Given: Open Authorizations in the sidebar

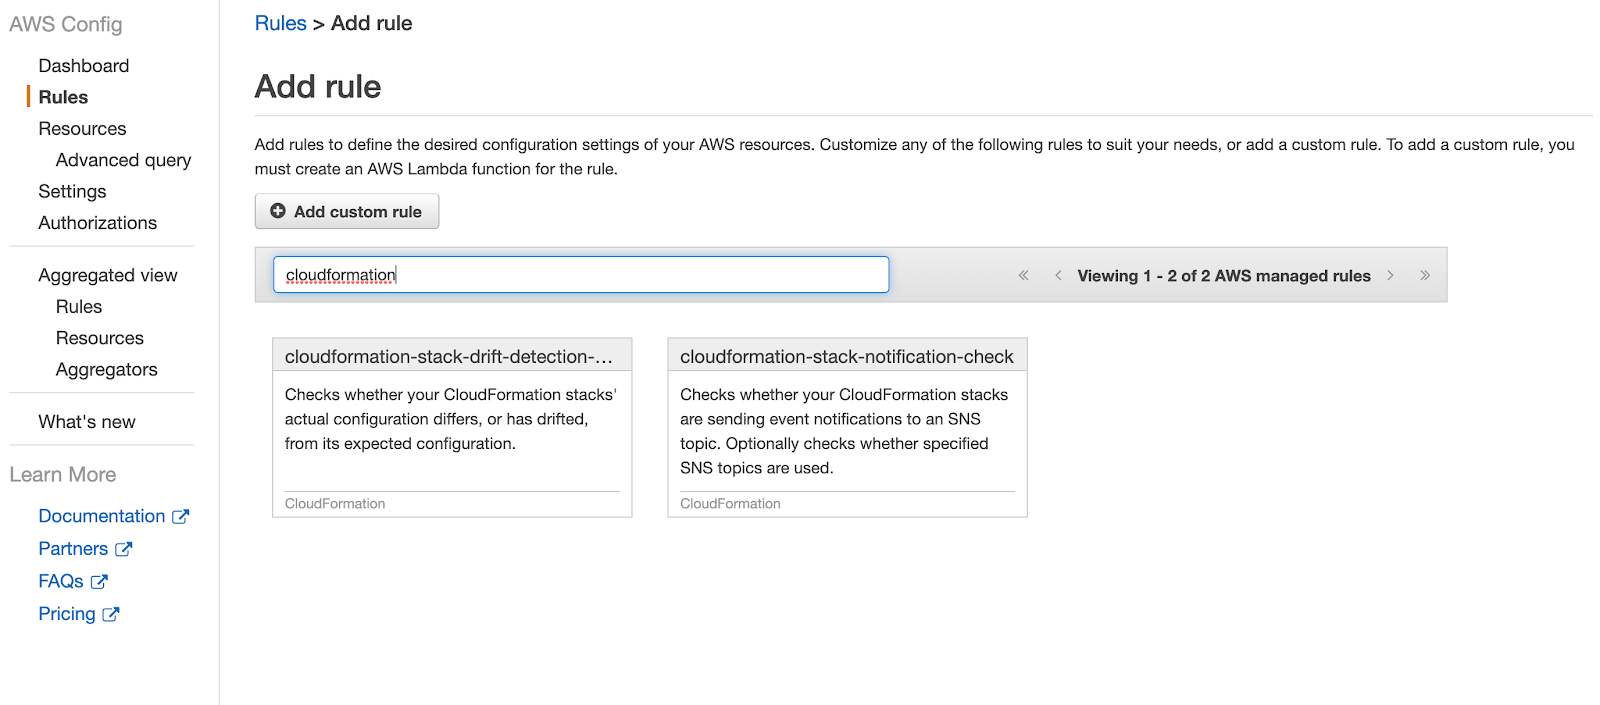Looking at the screenshot, I should 97,223.
